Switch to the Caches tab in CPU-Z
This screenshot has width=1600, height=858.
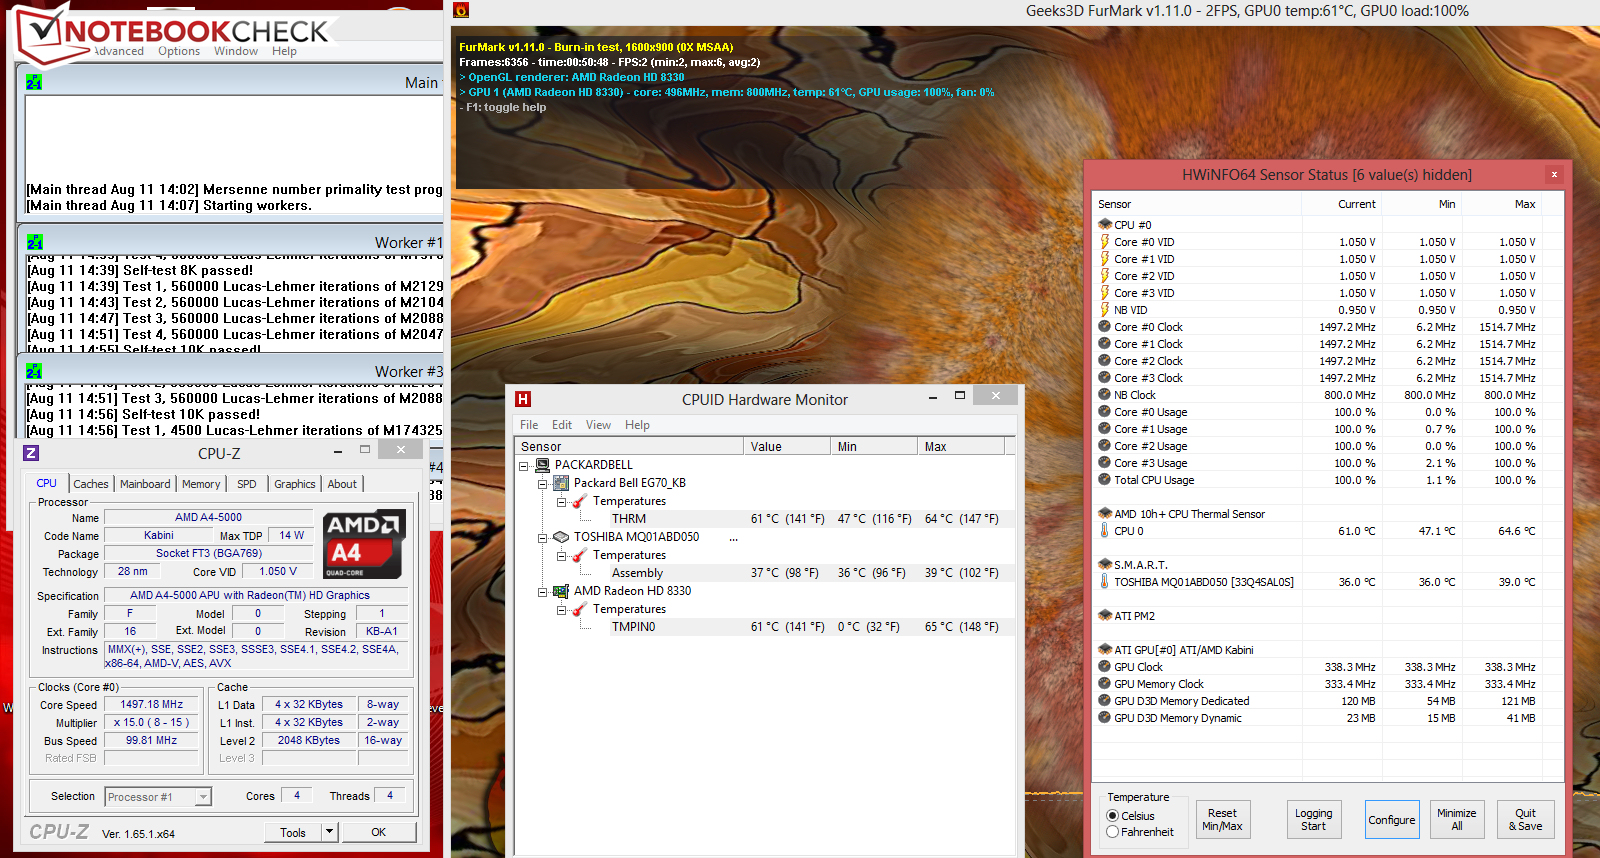pyautogui.click(x=91, y=484)
